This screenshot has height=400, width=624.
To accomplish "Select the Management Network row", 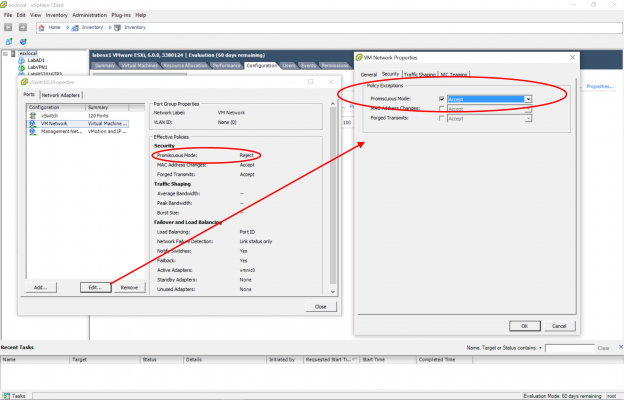I will coord(78,131).
